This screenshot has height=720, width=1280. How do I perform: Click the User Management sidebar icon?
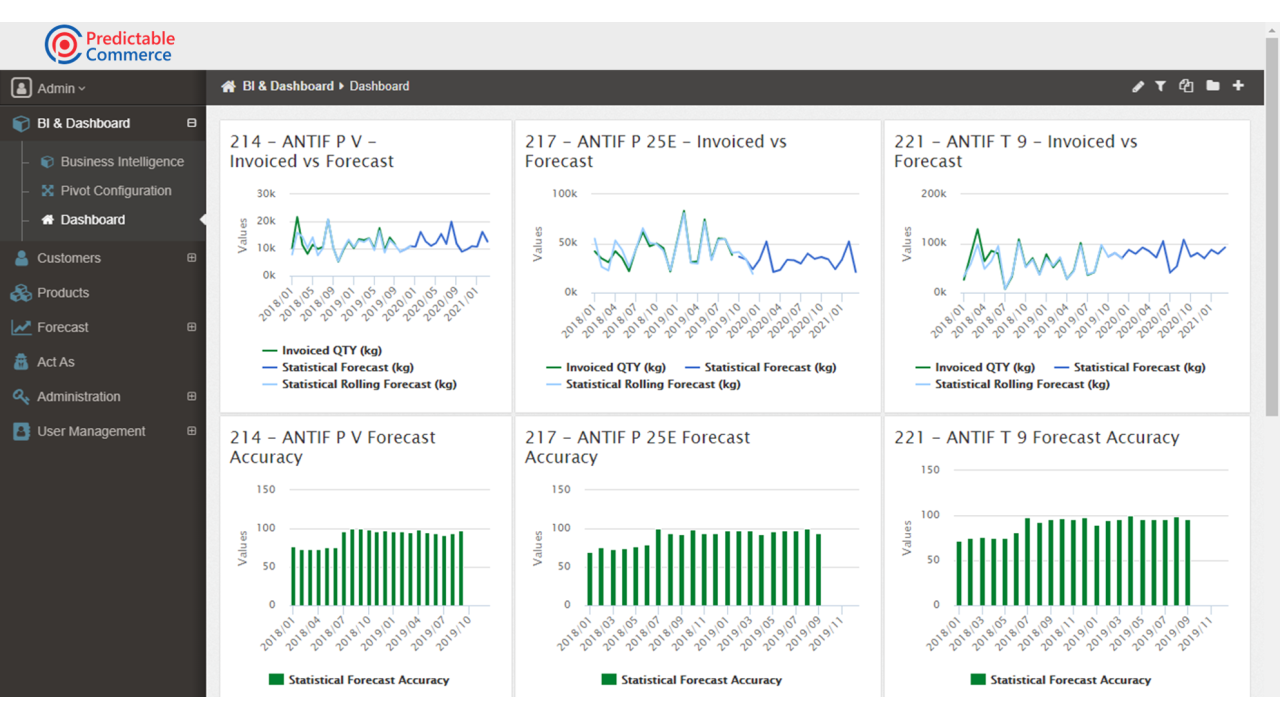(x=21, y=431)
